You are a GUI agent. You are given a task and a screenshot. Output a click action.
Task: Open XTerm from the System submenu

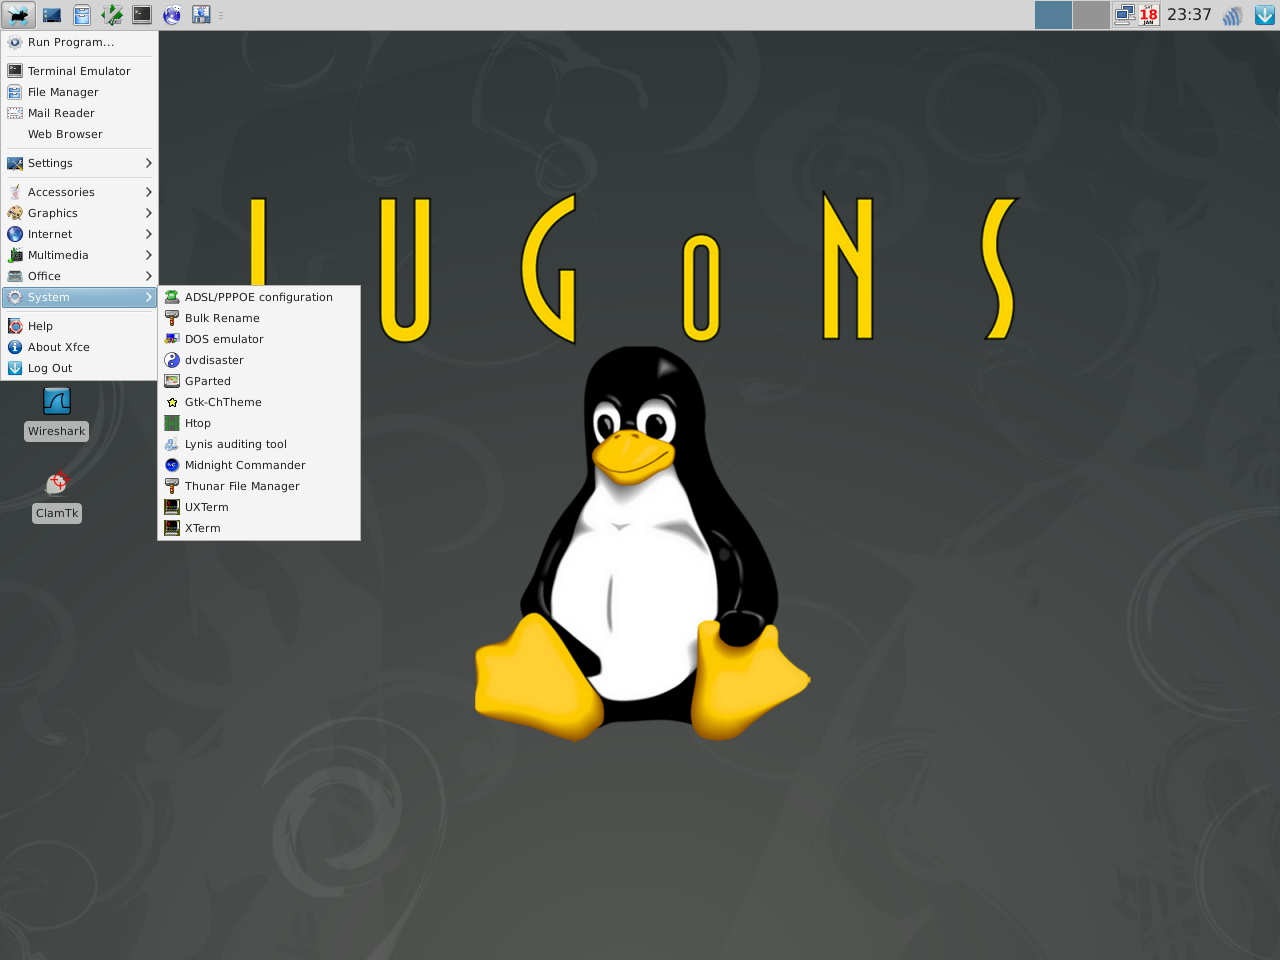pyautogui.click(x=259, y=528)
